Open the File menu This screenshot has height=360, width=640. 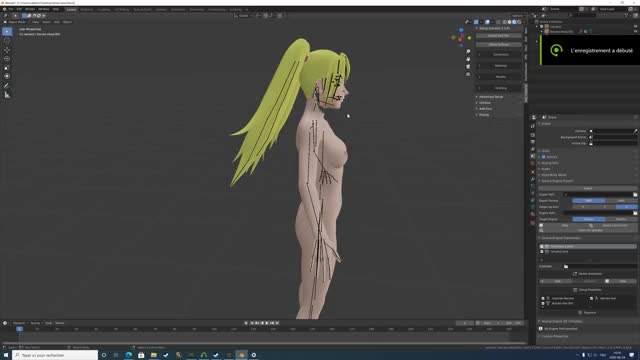click(x=11, y=9)
